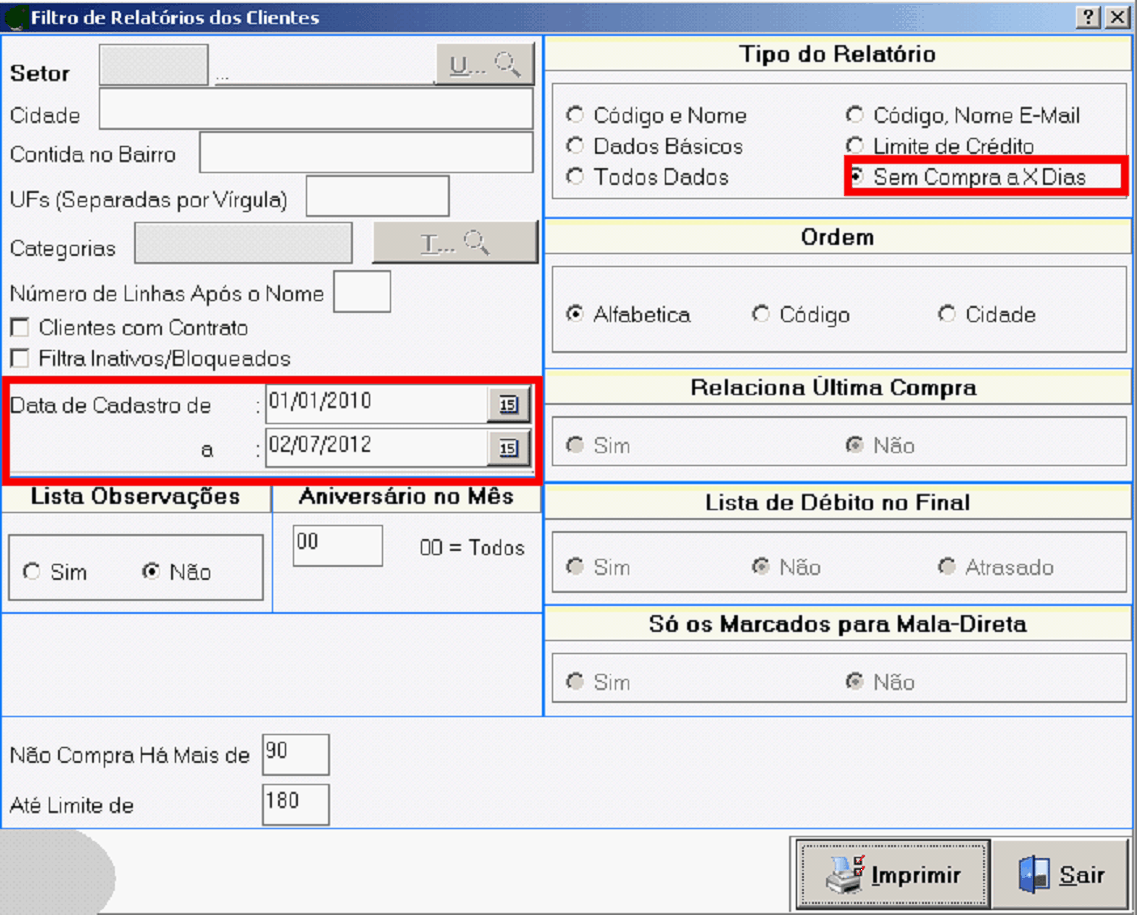
Task: Check Filtra Inativos/Bloqueados option
Action: [19, 358]
